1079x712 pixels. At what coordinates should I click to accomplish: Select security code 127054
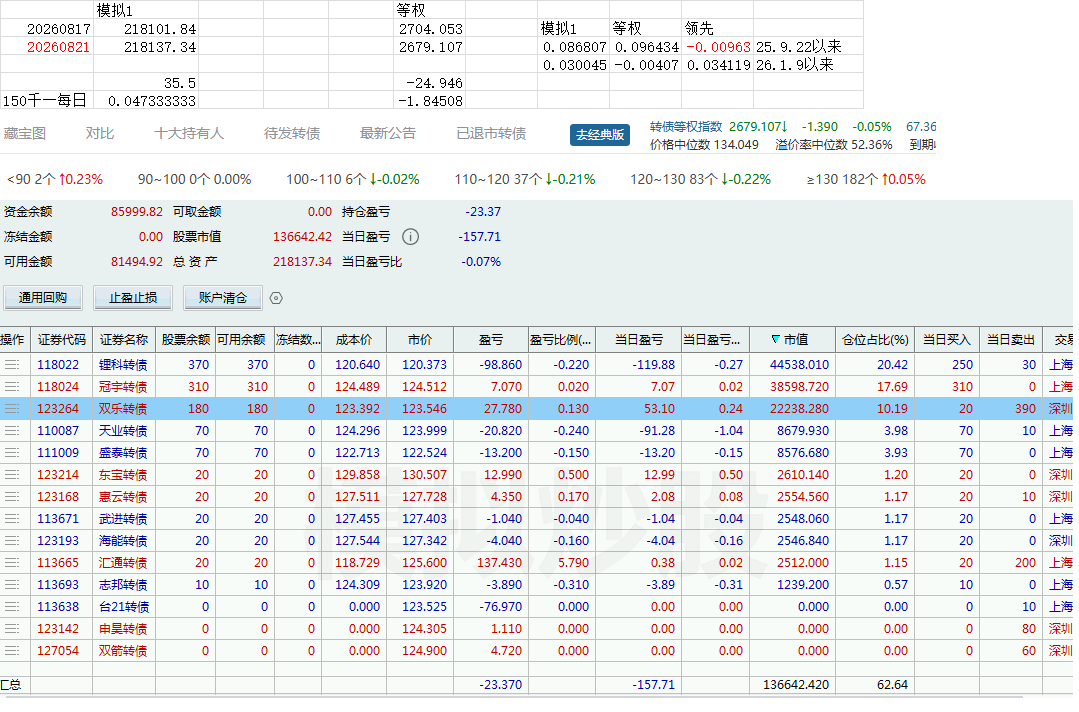(58, 651)
